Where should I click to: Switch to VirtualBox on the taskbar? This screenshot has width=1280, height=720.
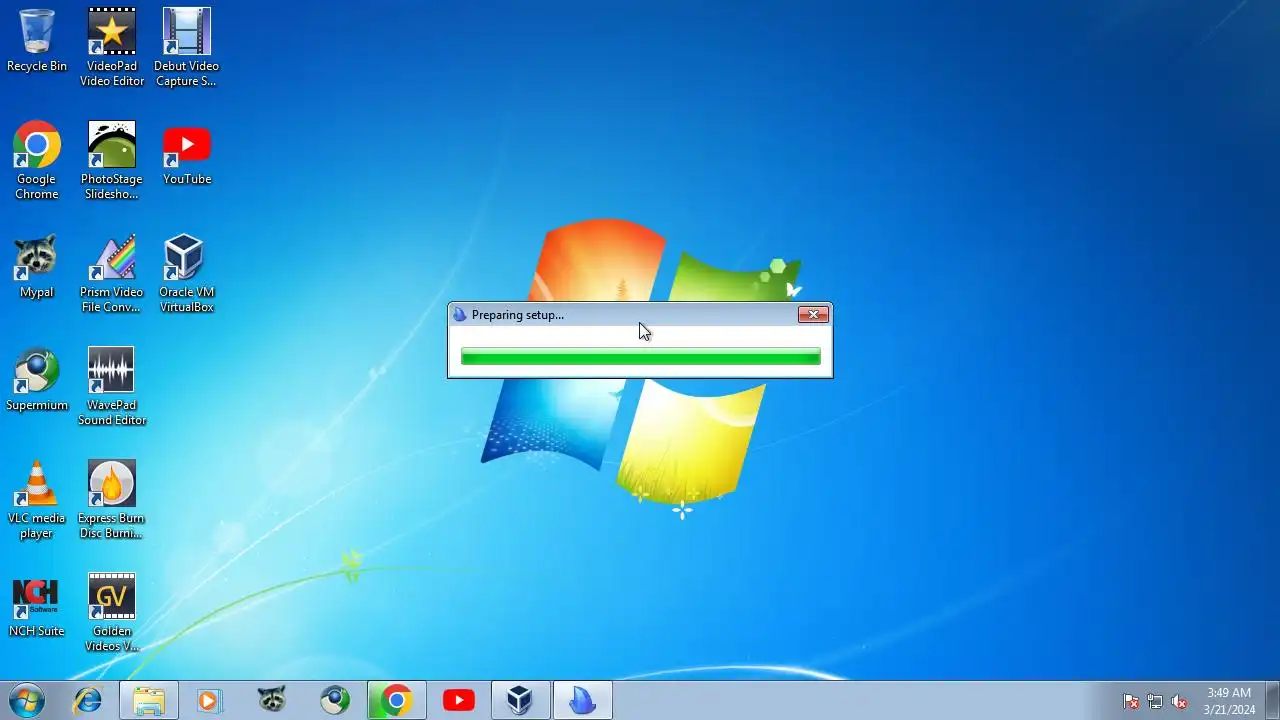[x=520, y=701]
